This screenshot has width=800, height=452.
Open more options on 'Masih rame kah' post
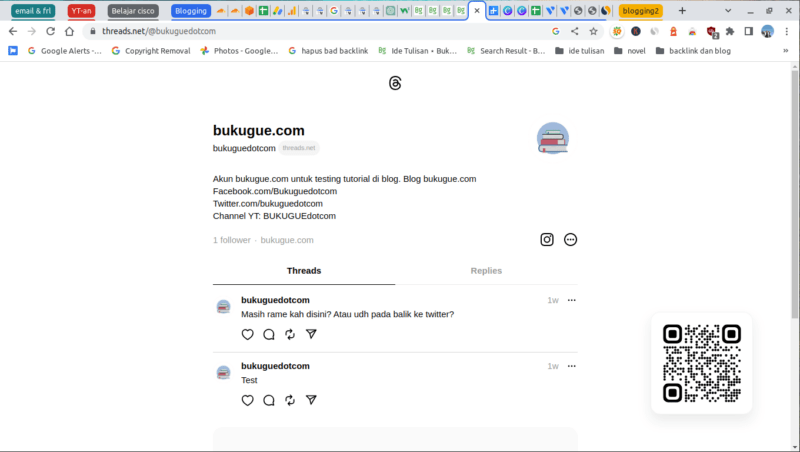pos(571,300)
